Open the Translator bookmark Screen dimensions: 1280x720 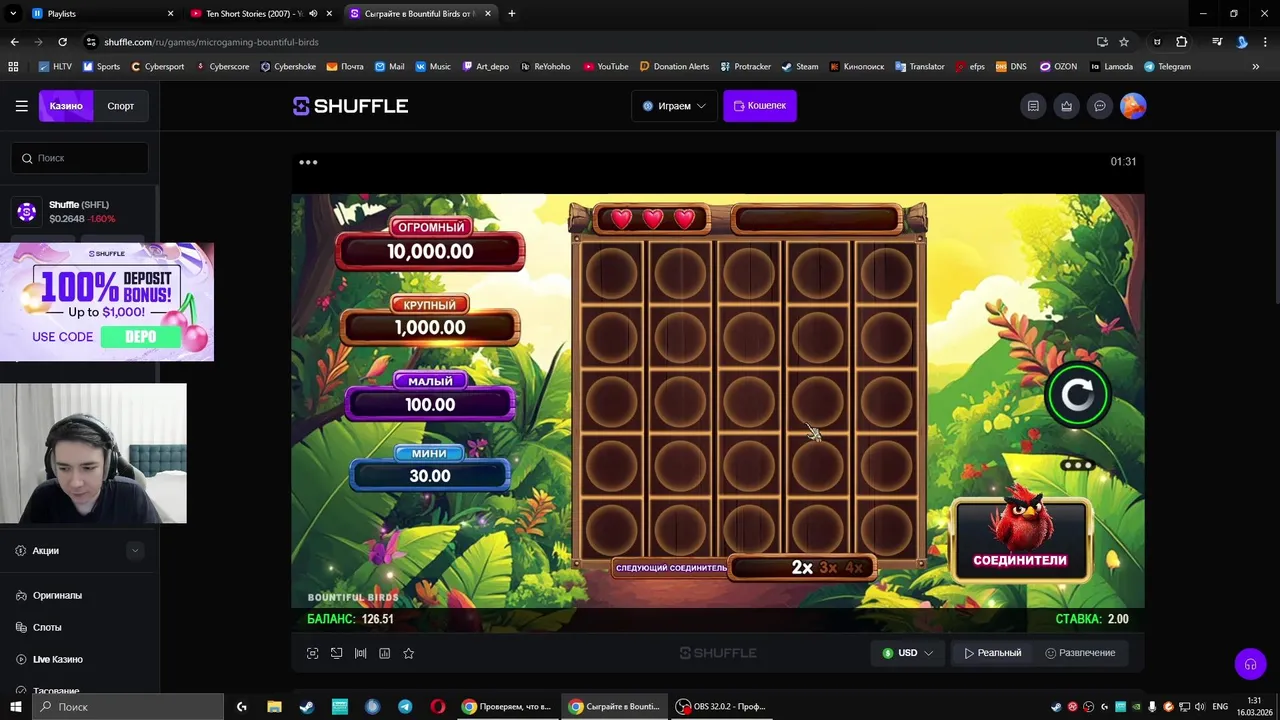tap(919, 66)
